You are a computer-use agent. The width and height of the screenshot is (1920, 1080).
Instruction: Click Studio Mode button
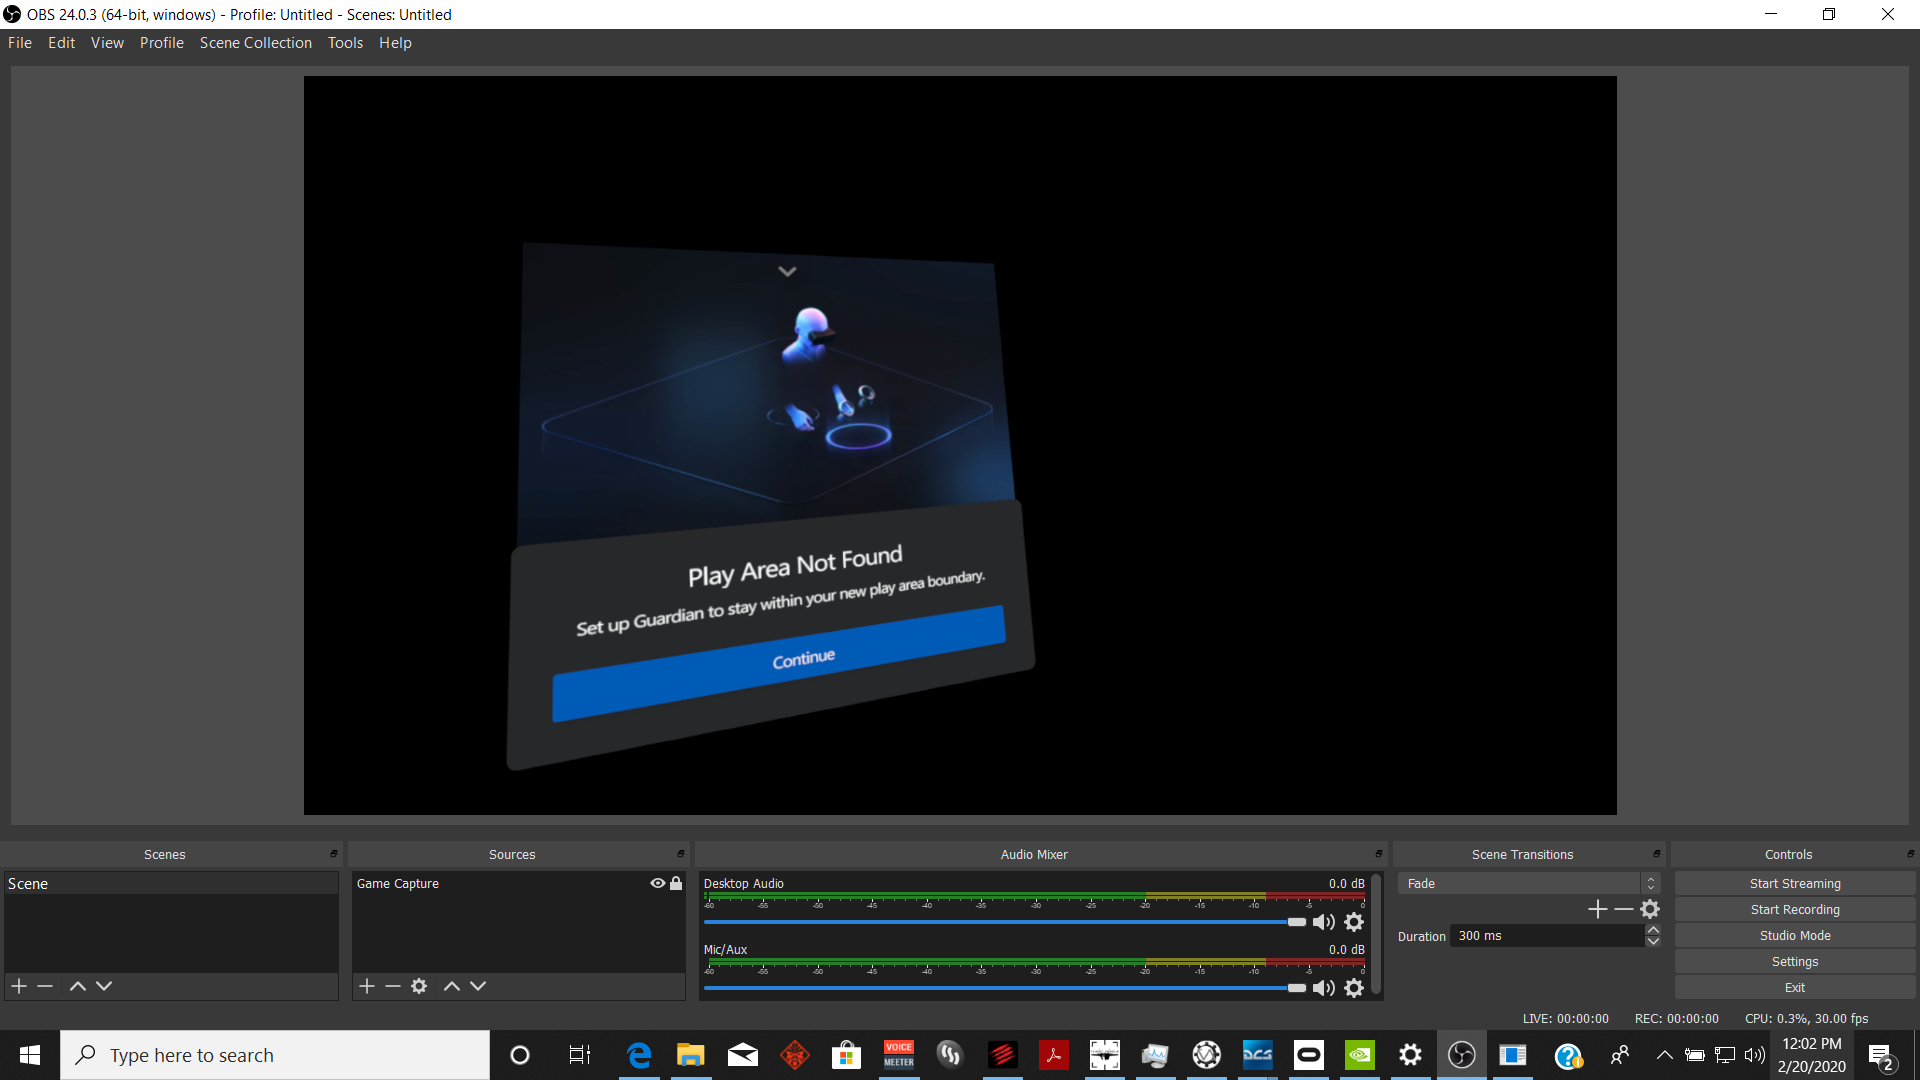[x=1795, y=935]
